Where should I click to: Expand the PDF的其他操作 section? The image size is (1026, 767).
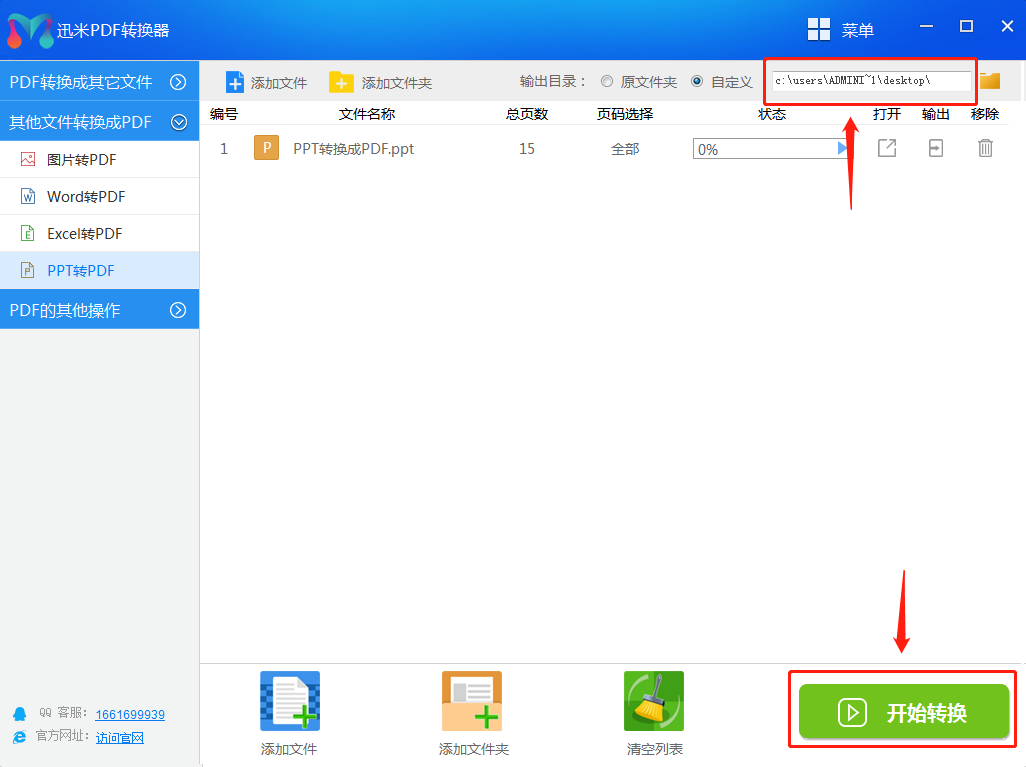click(x=100, y=309)
